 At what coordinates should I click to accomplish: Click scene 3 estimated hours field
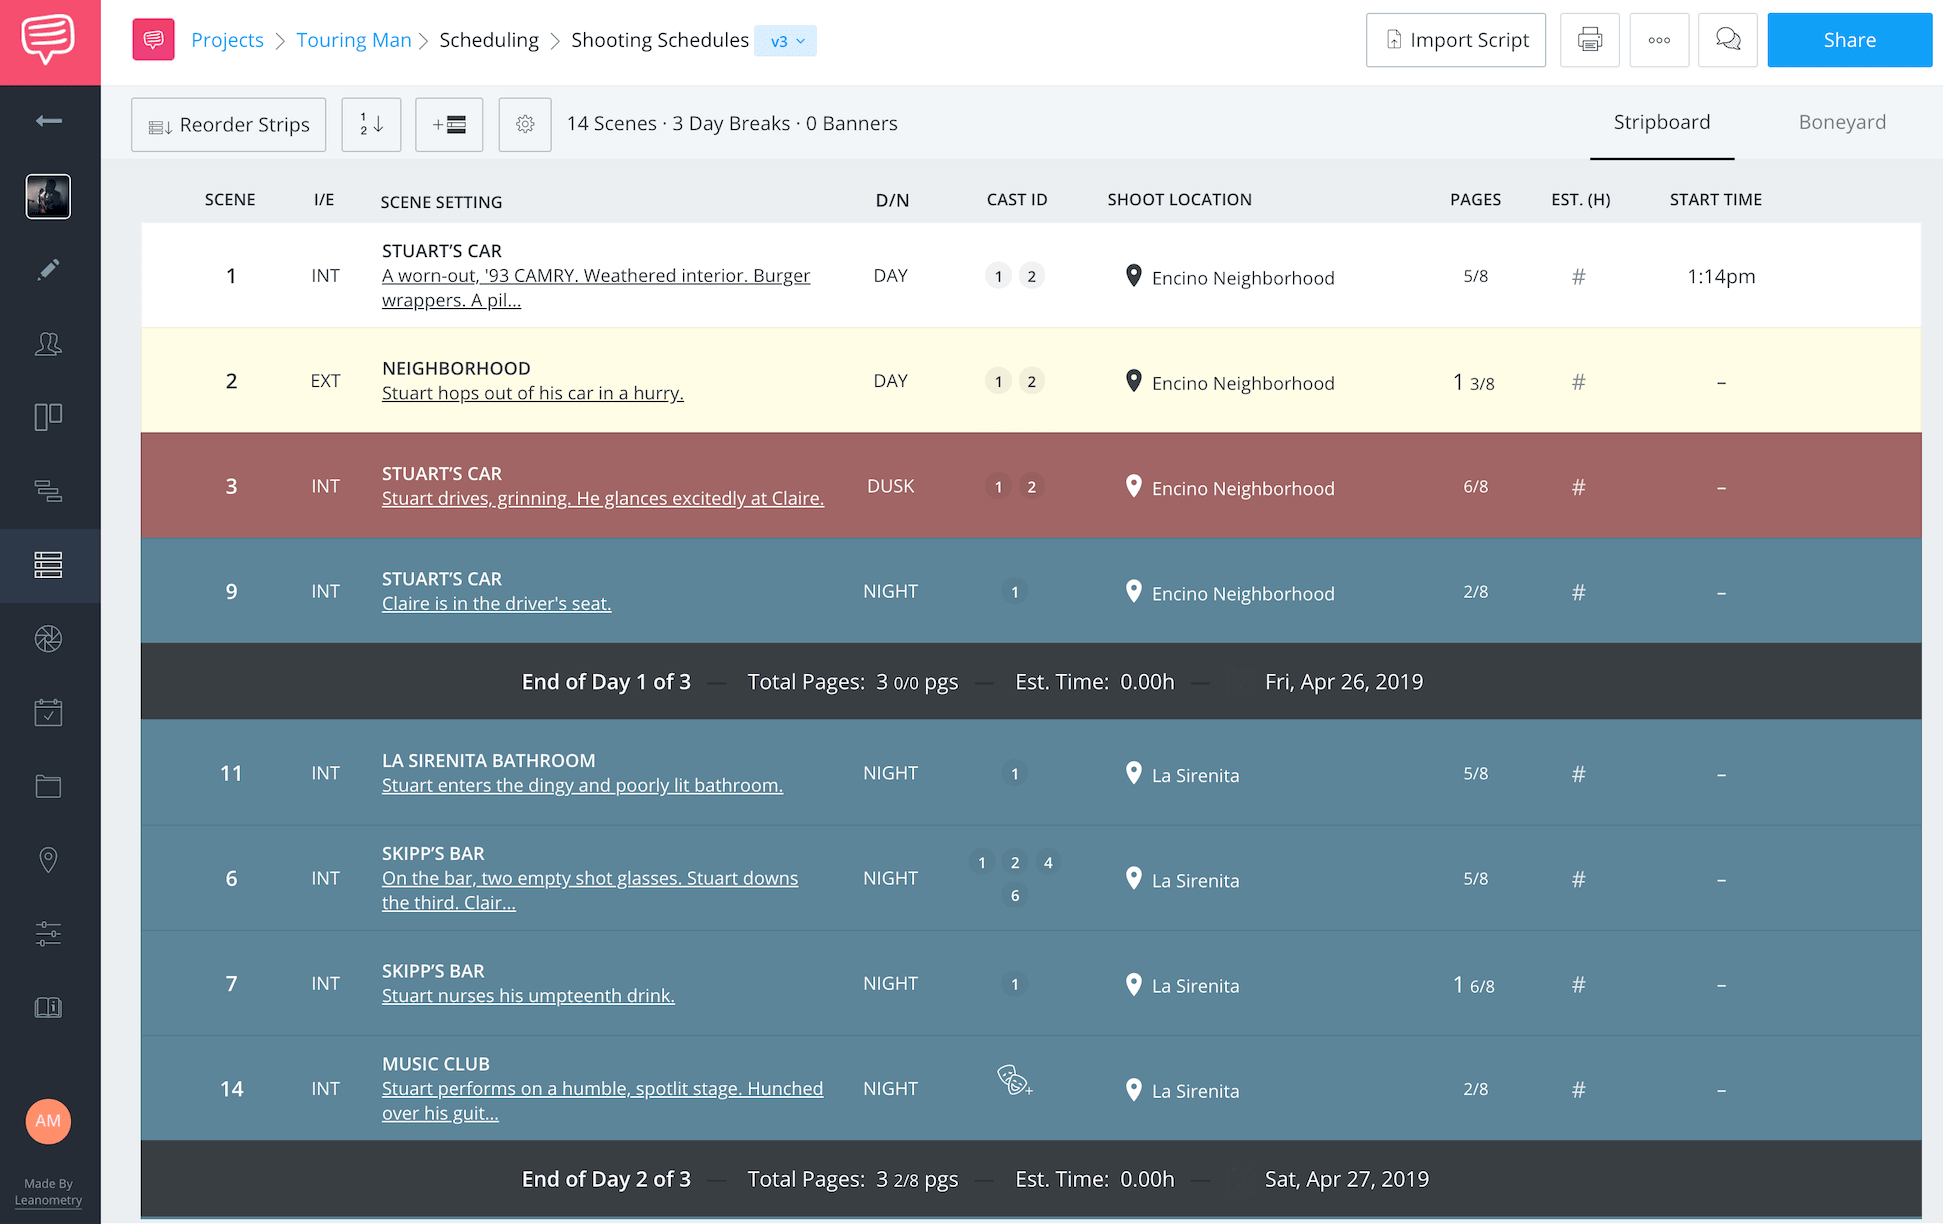tap(1578, 487)
